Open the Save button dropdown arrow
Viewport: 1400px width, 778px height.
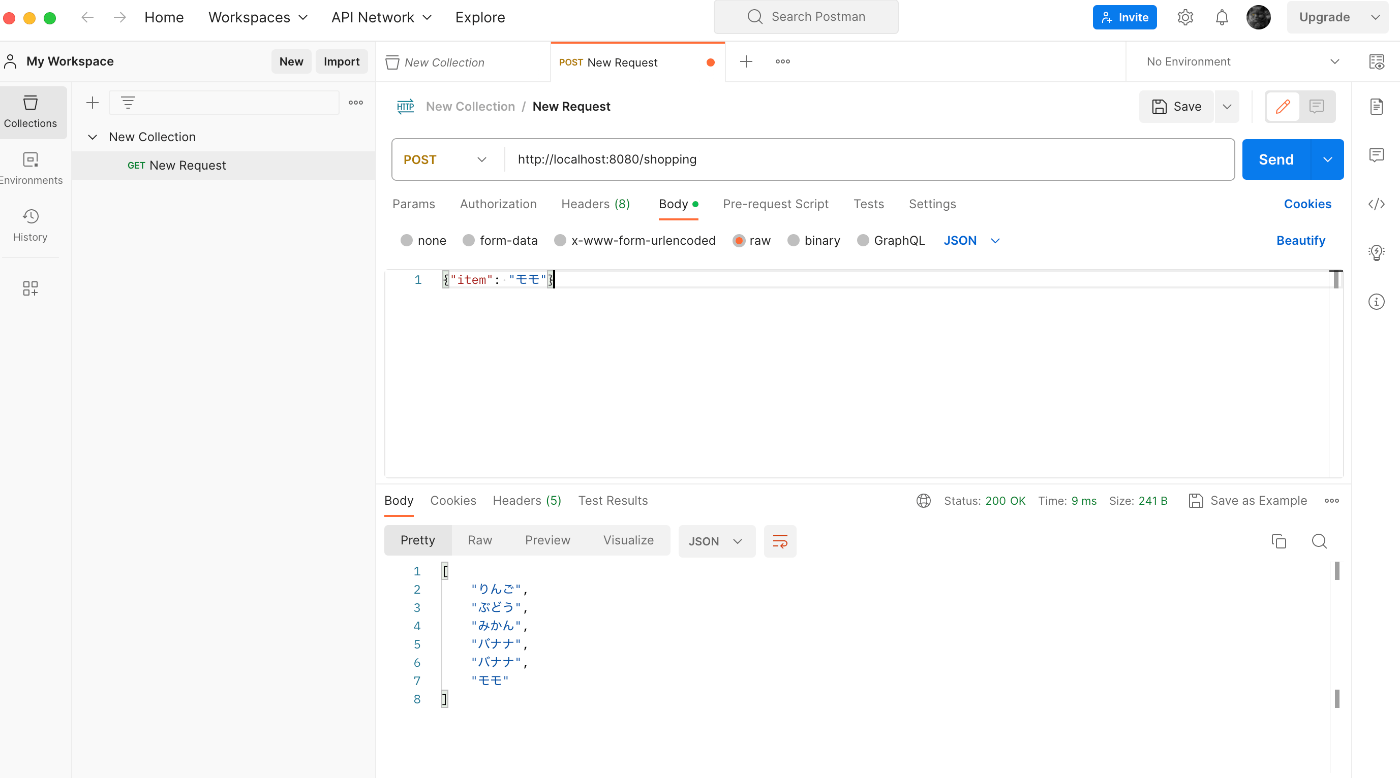coord(1227,106)
